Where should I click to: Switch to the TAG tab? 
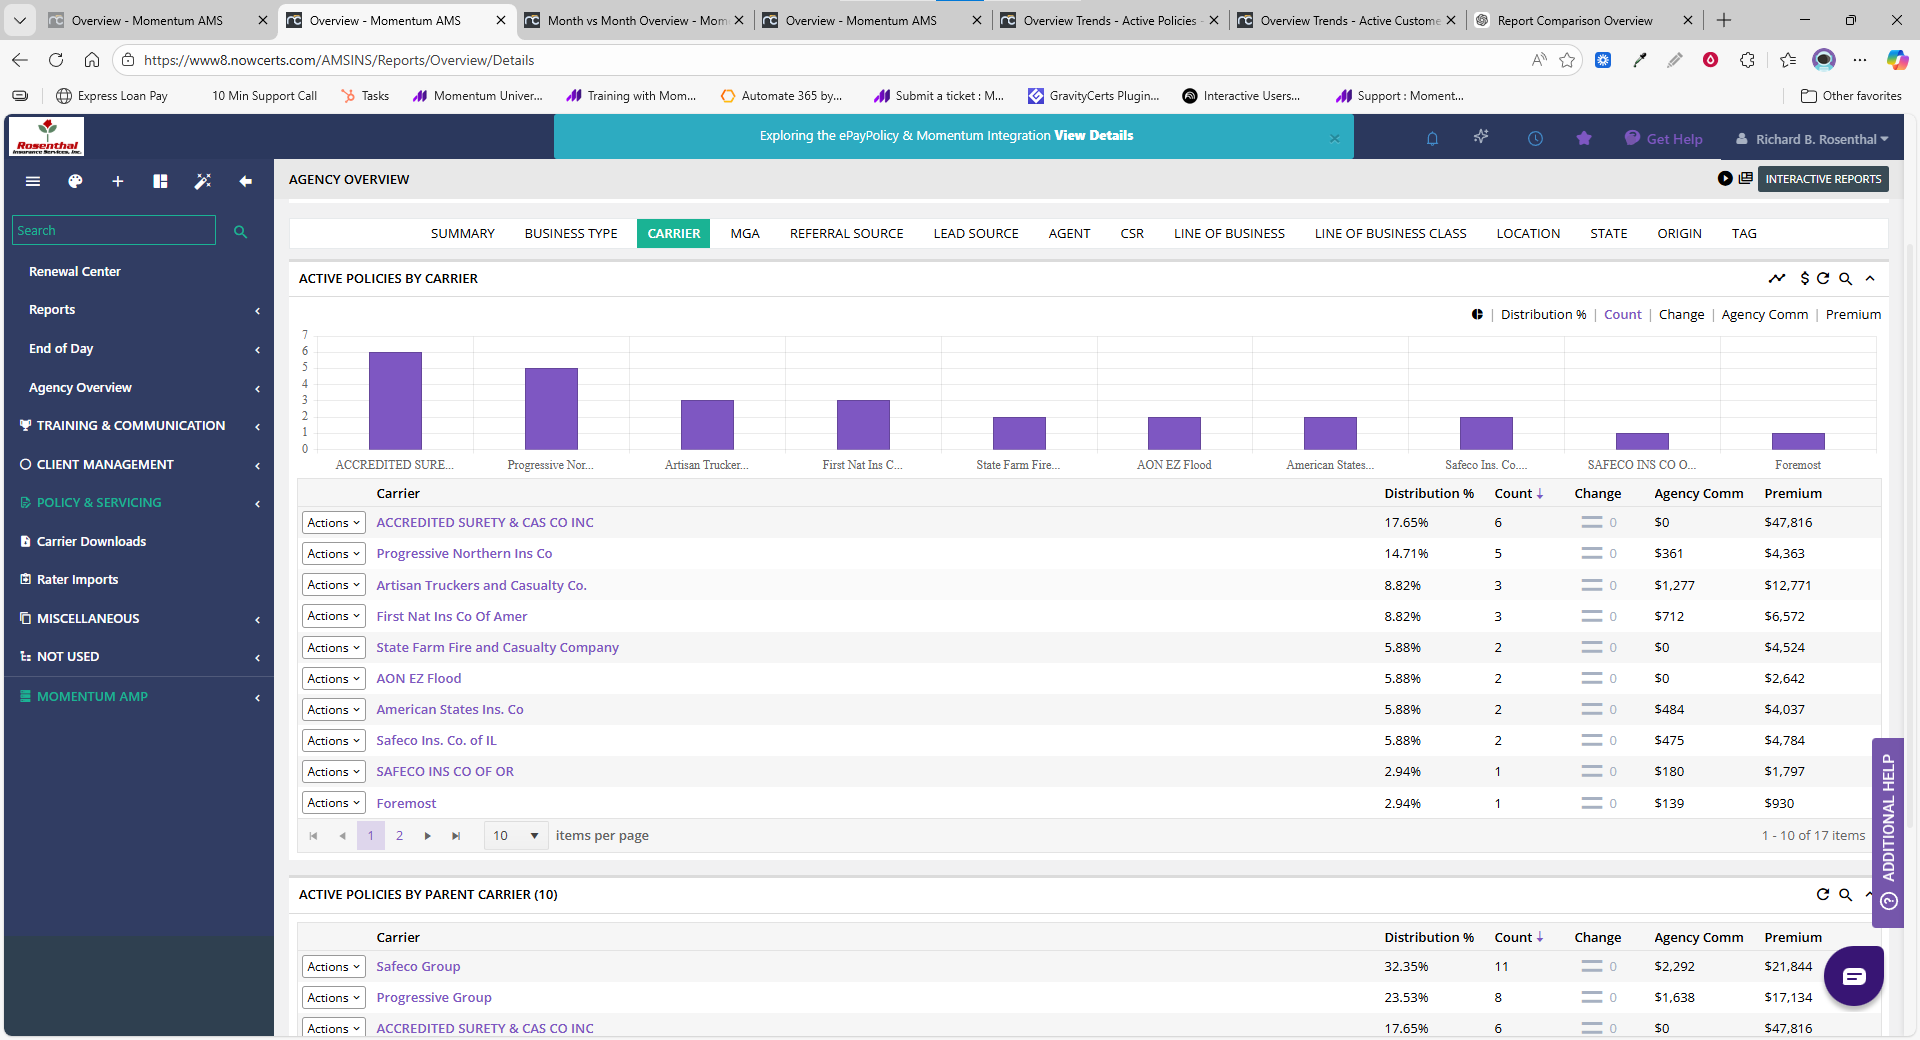click(1744, 233)
